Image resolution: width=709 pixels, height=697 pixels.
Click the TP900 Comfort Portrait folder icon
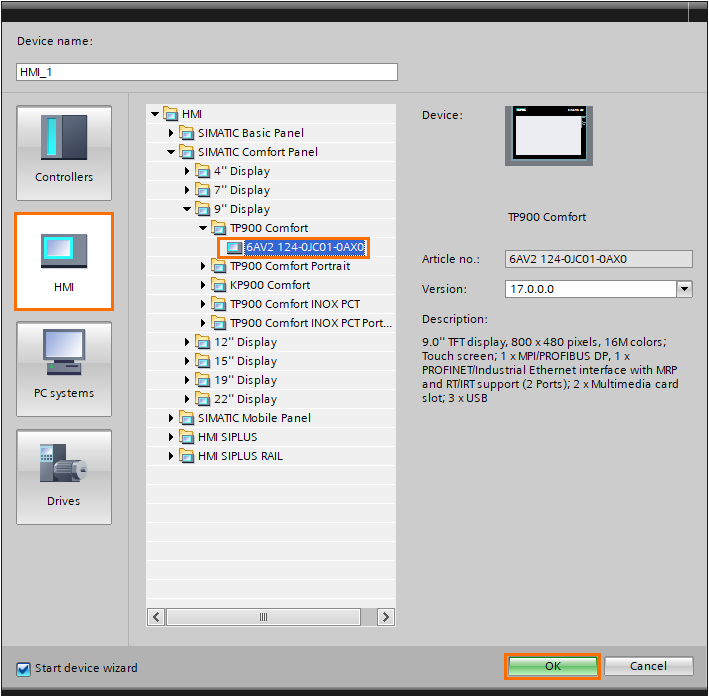pos(219,266)
